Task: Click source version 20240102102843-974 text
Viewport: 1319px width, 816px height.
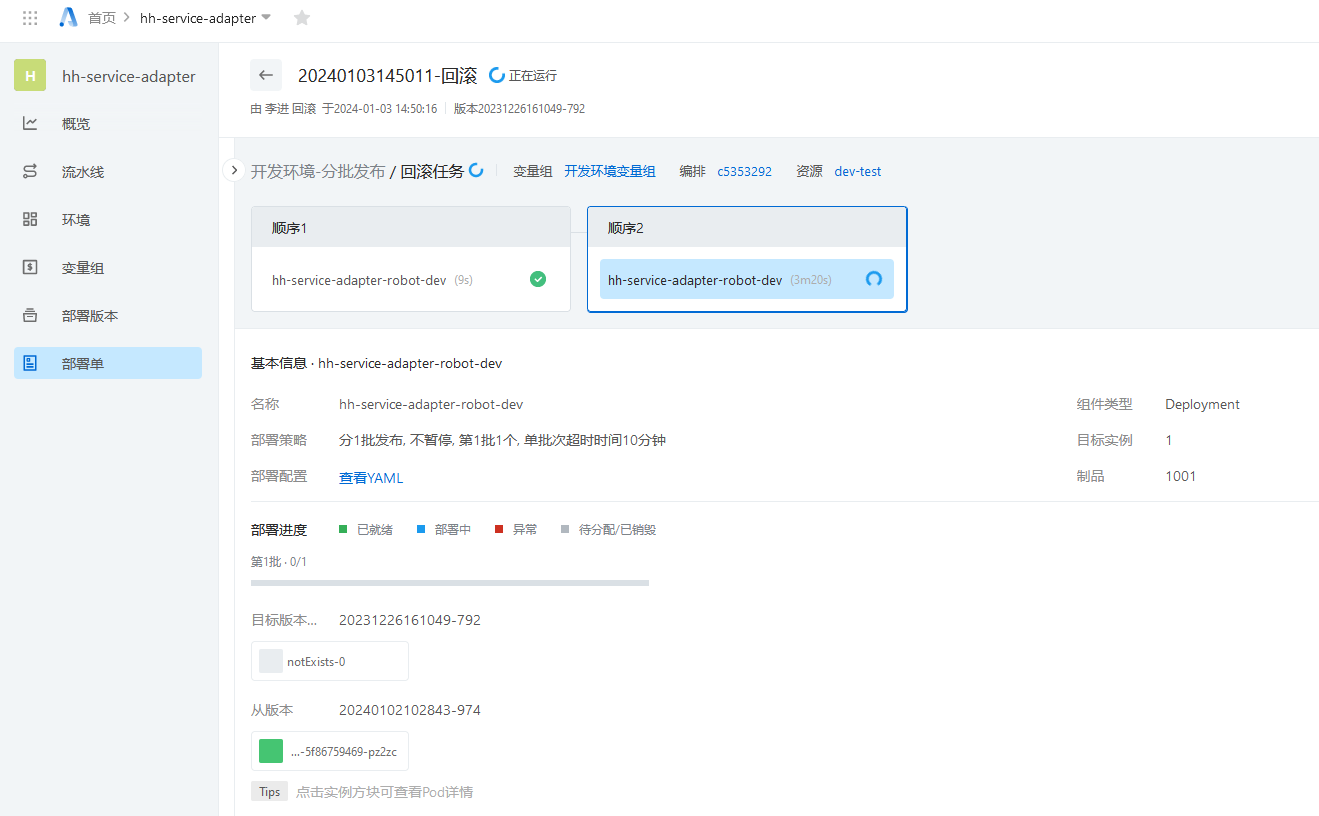Action: (x=410, y=710)
